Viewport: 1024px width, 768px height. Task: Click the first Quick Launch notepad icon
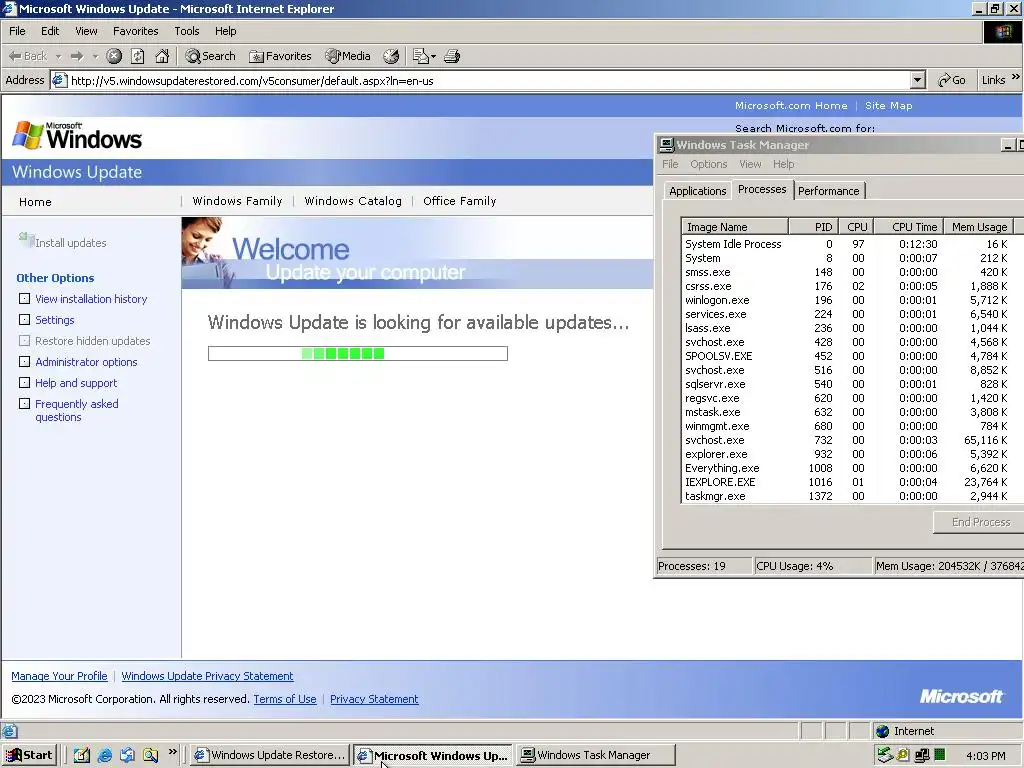coord(82,755)
